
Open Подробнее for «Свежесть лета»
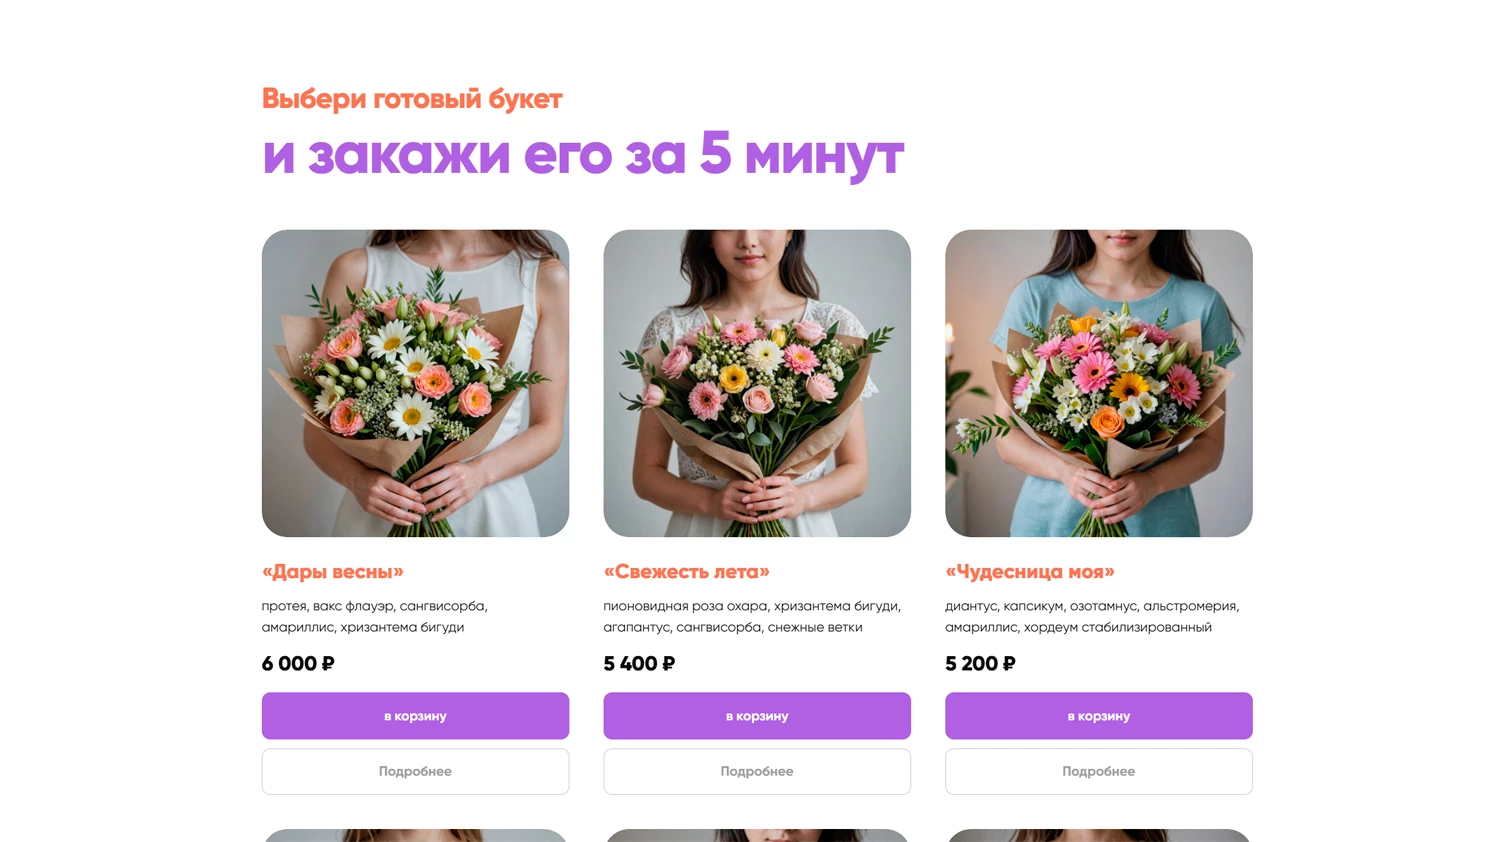757,771
